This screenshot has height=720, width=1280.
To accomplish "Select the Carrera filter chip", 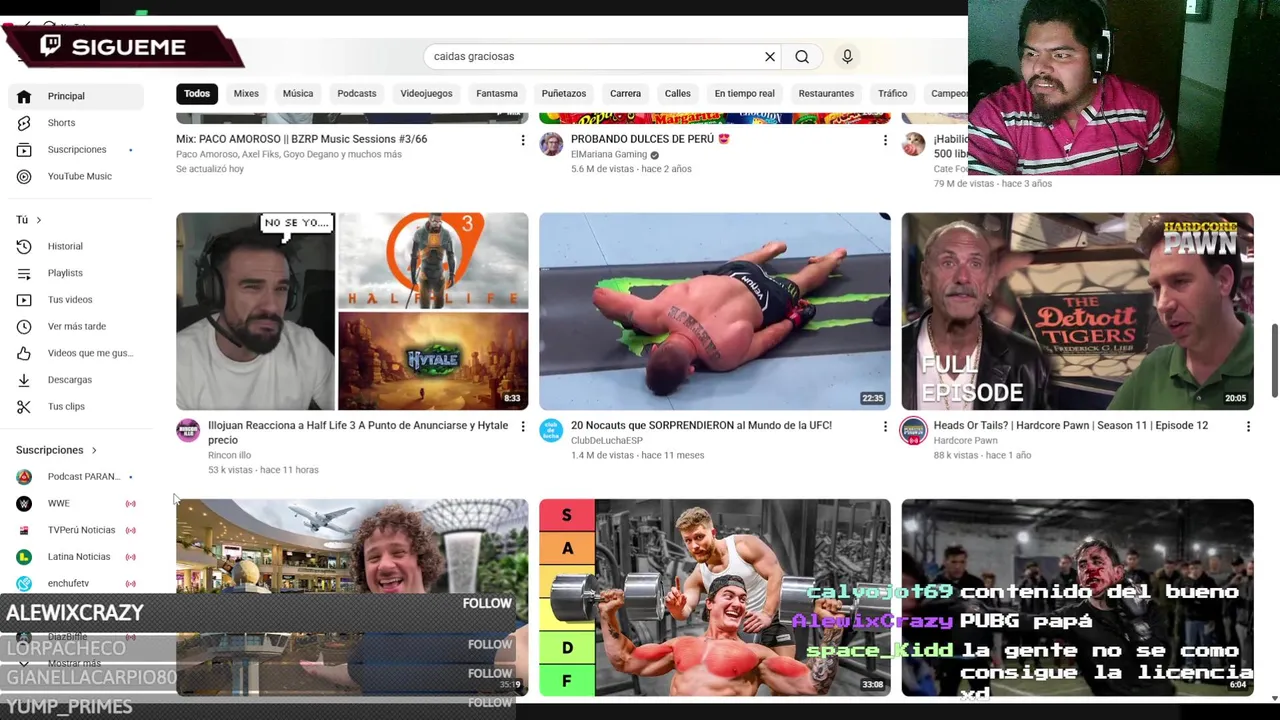I will 626,94.
